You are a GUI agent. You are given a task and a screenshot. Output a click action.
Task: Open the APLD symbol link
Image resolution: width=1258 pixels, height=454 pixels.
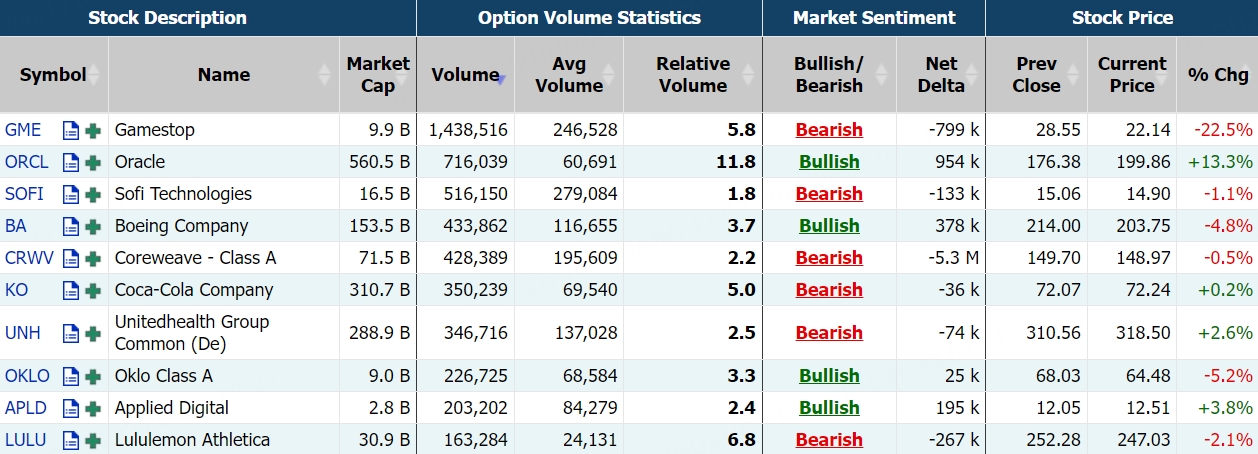pos(26,408)
